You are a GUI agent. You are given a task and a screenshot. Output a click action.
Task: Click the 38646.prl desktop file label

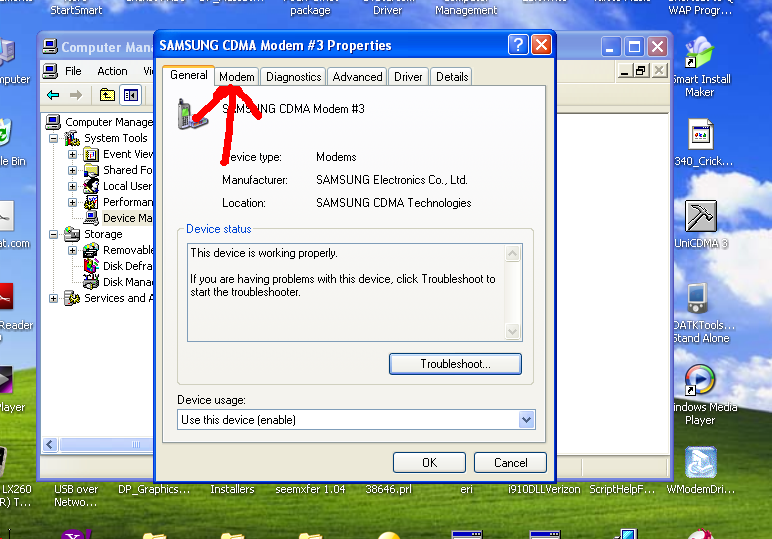pos(388,489)
